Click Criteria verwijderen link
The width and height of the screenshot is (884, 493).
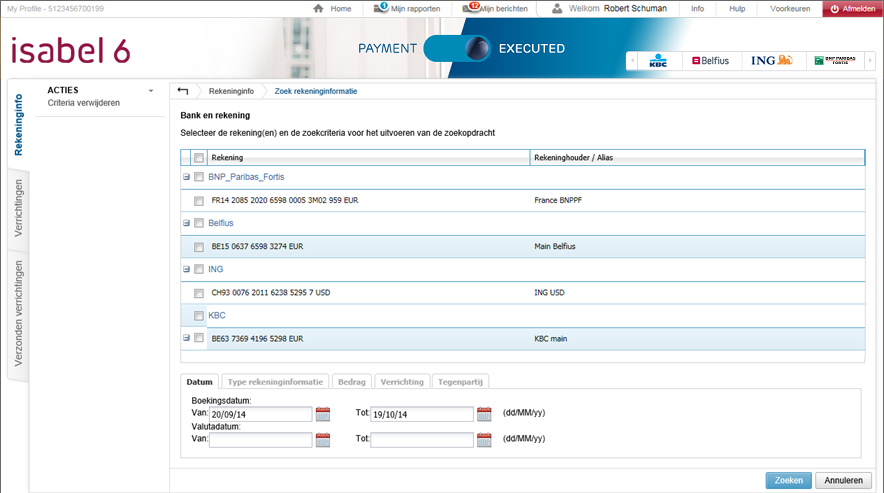tap(84, 103)
